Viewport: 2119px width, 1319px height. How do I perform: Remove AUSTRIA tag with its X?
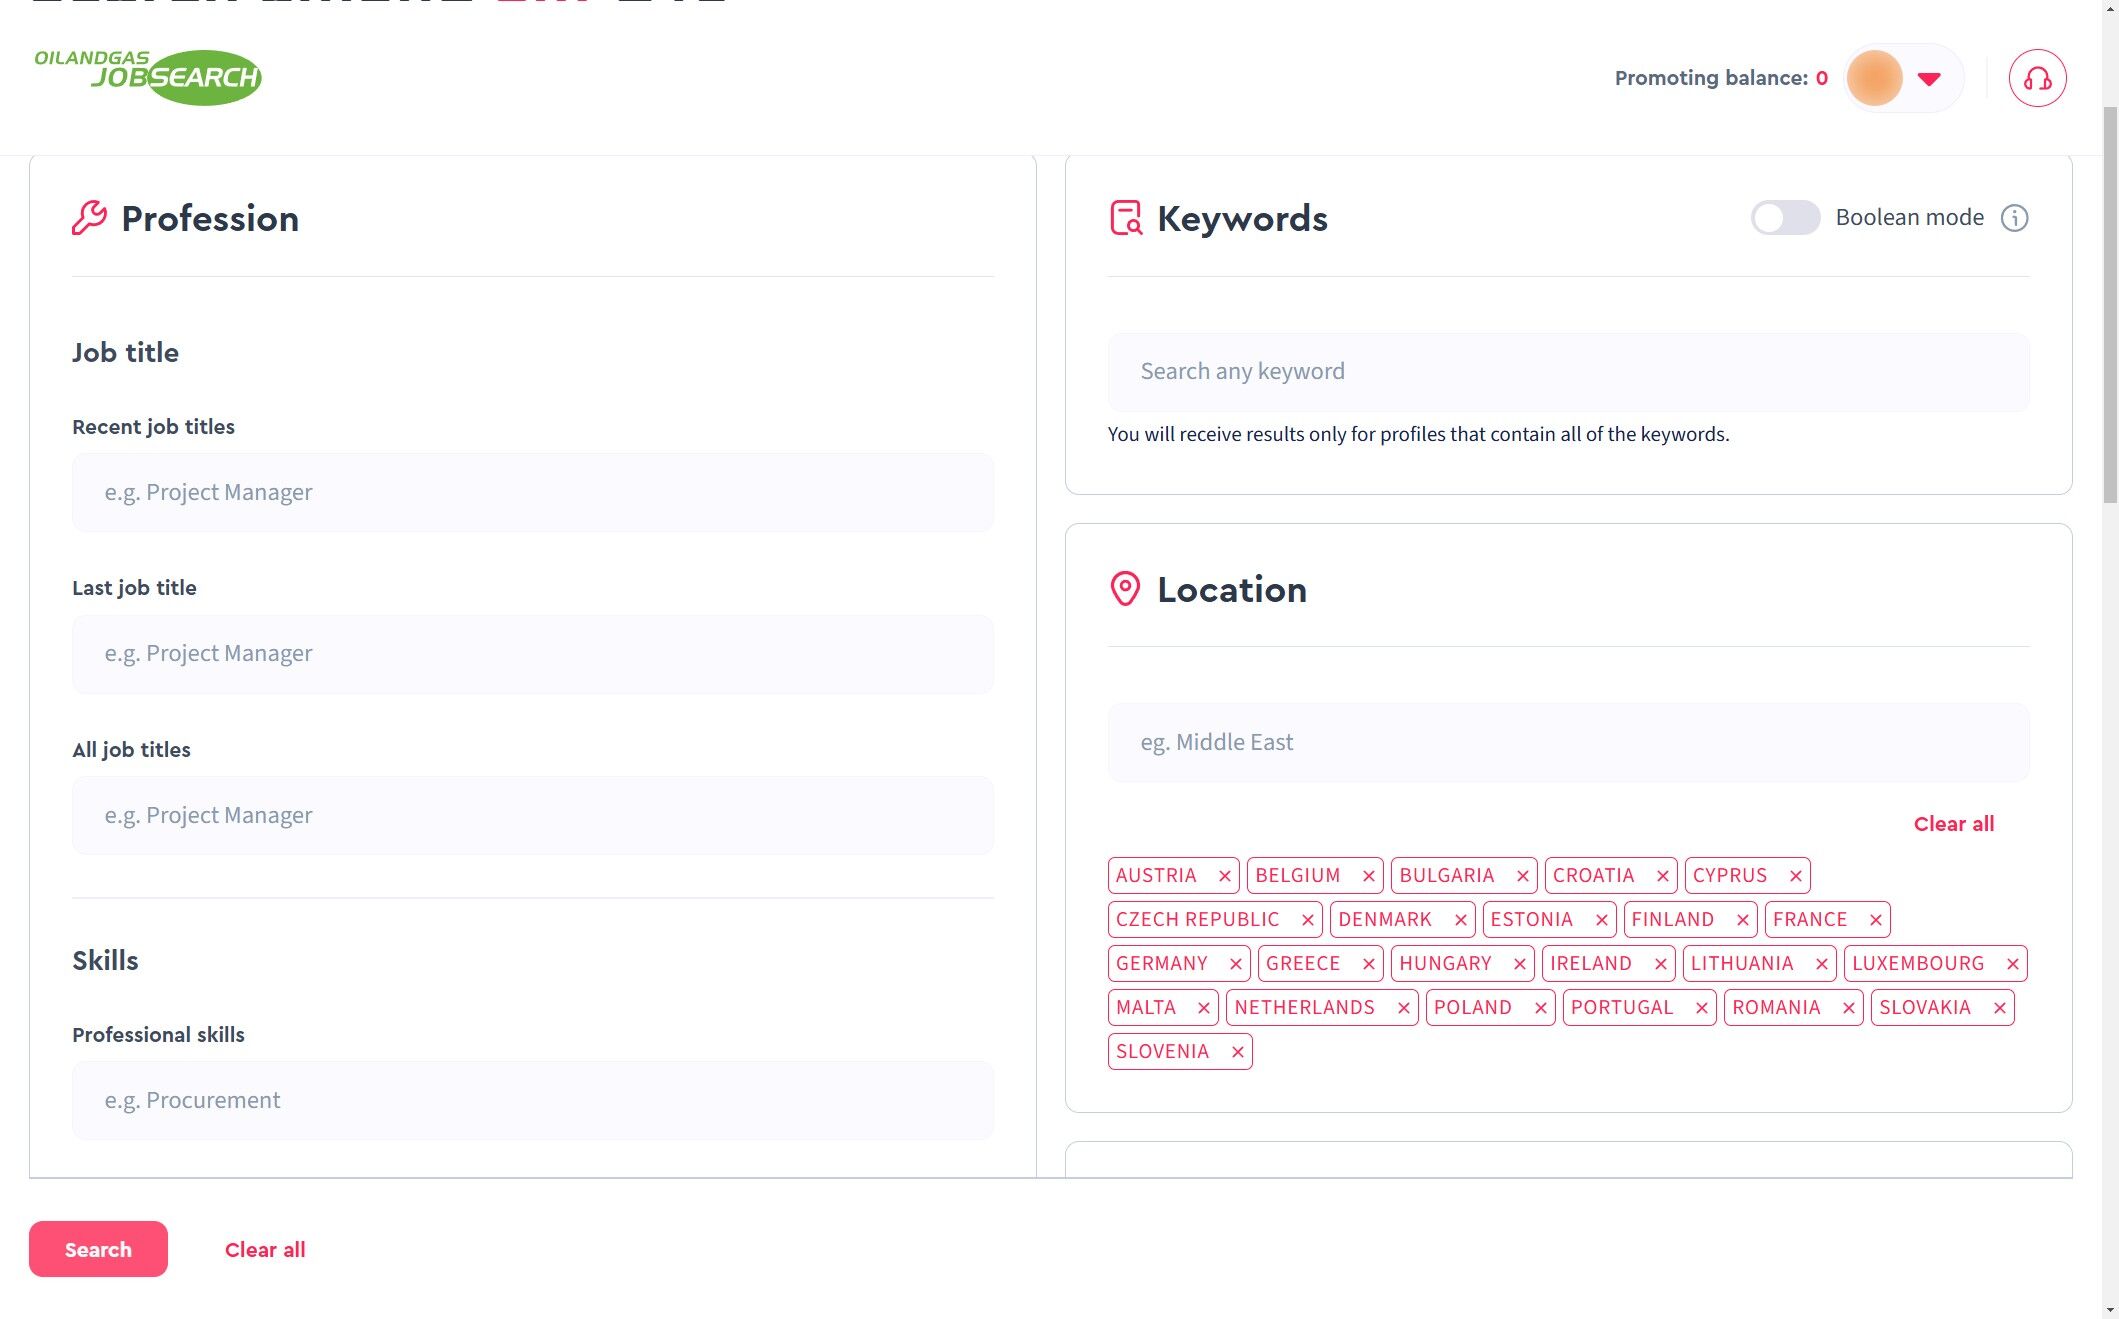[x=1224, y=876]
